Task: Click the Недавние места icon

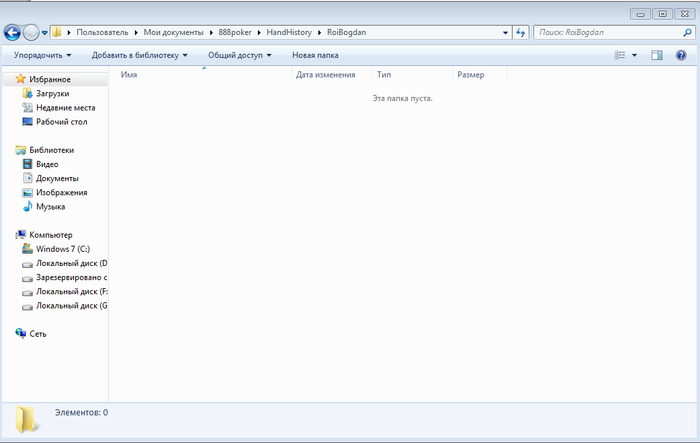Action: (28, 107)
